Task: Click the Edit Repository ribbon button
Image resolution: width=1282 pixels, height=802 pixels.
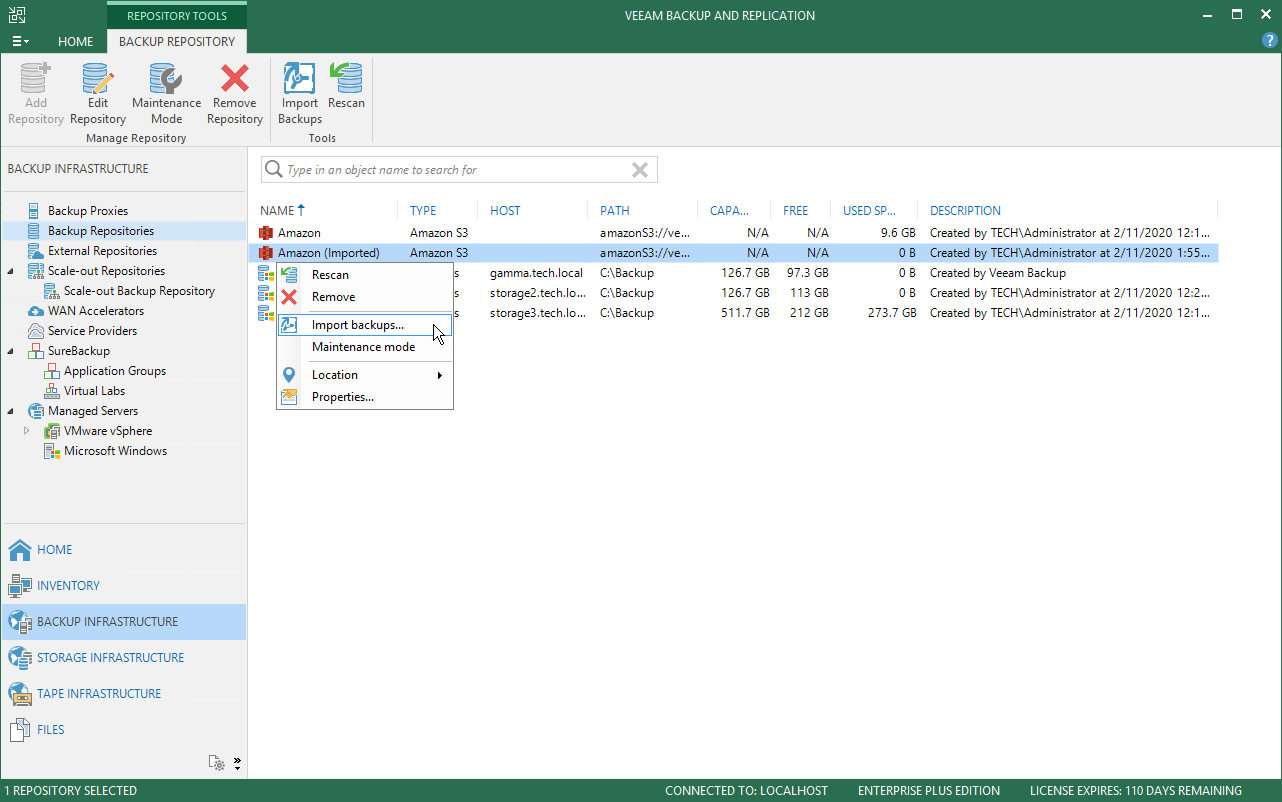Action: coord(97,94)
